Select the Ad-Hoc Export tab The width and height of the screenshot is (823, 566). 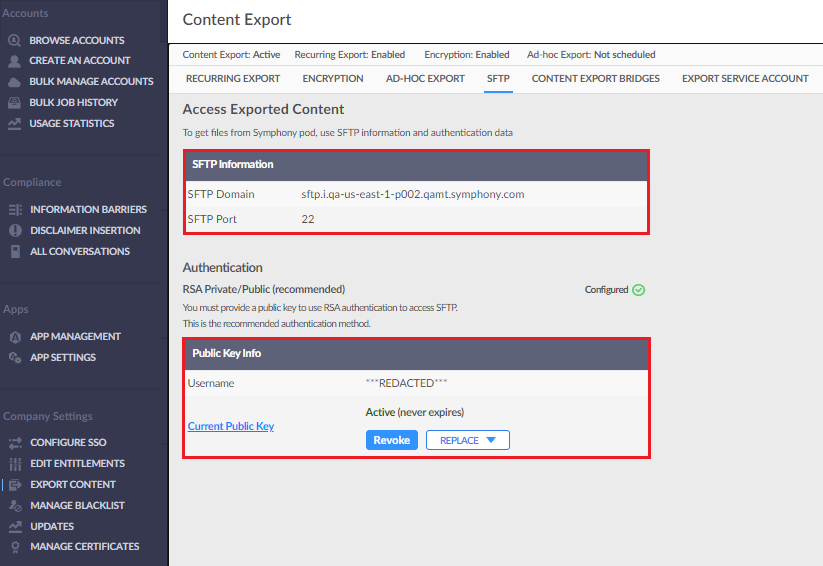click(x=425, y=78)
